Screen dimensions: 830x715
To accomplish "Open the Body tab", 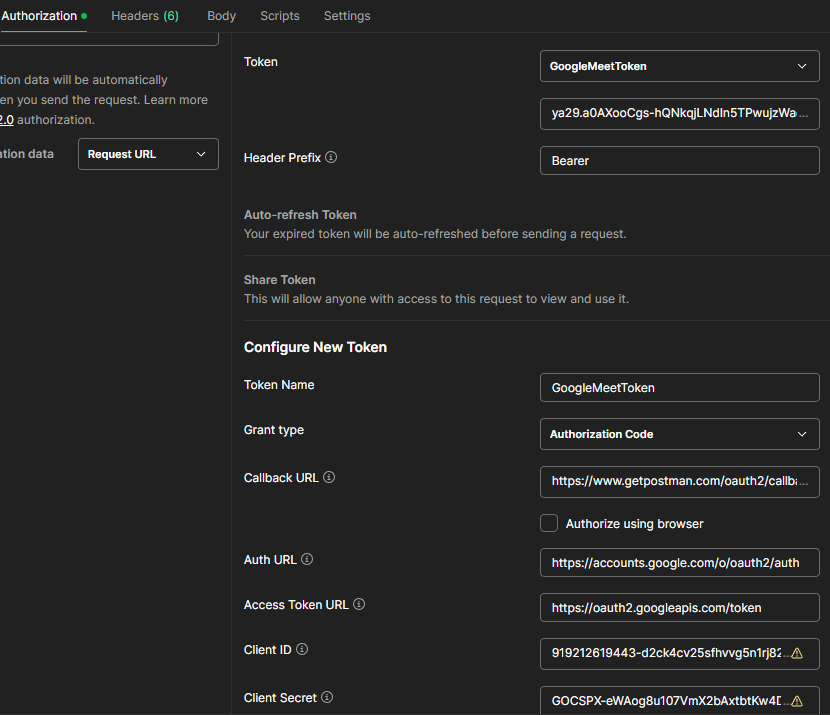I will [x=221, y=16].
